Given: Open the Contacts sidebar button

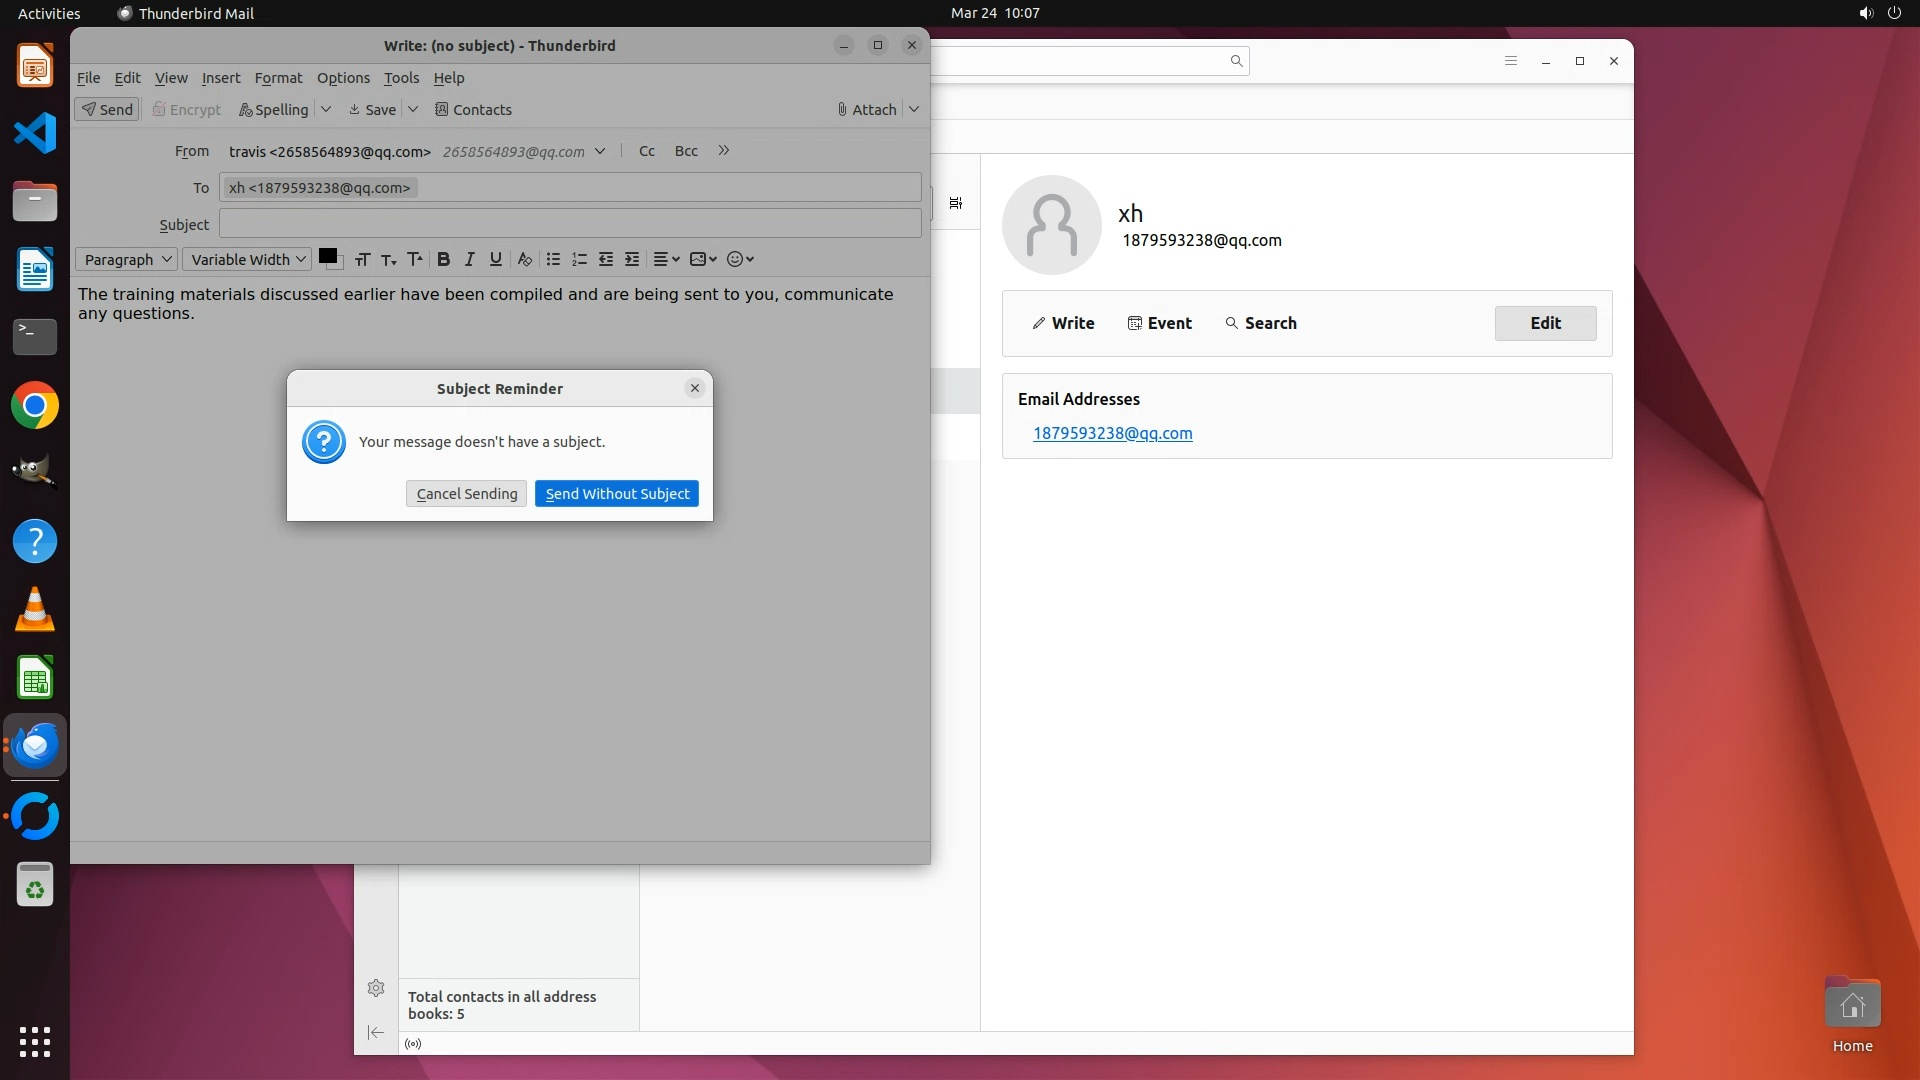Looking at the screenshot, I should point(473,110).
